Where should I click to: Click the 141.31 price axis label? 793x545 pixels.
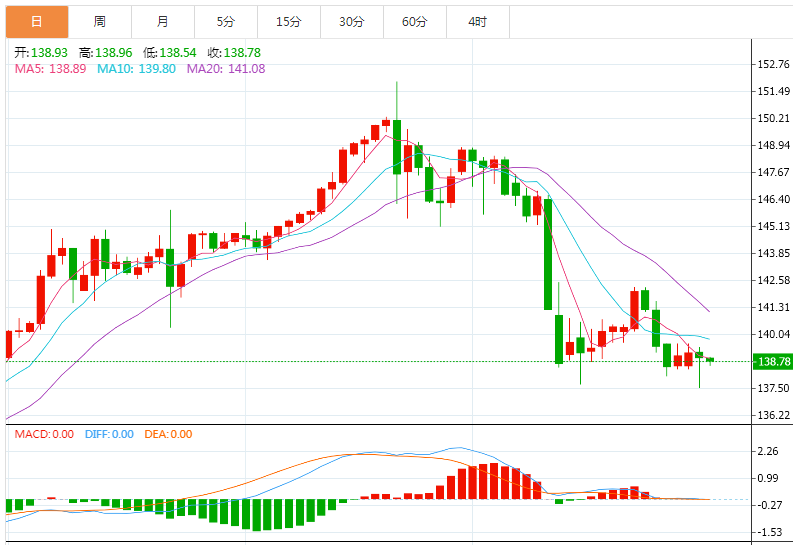tap(773, 307)
